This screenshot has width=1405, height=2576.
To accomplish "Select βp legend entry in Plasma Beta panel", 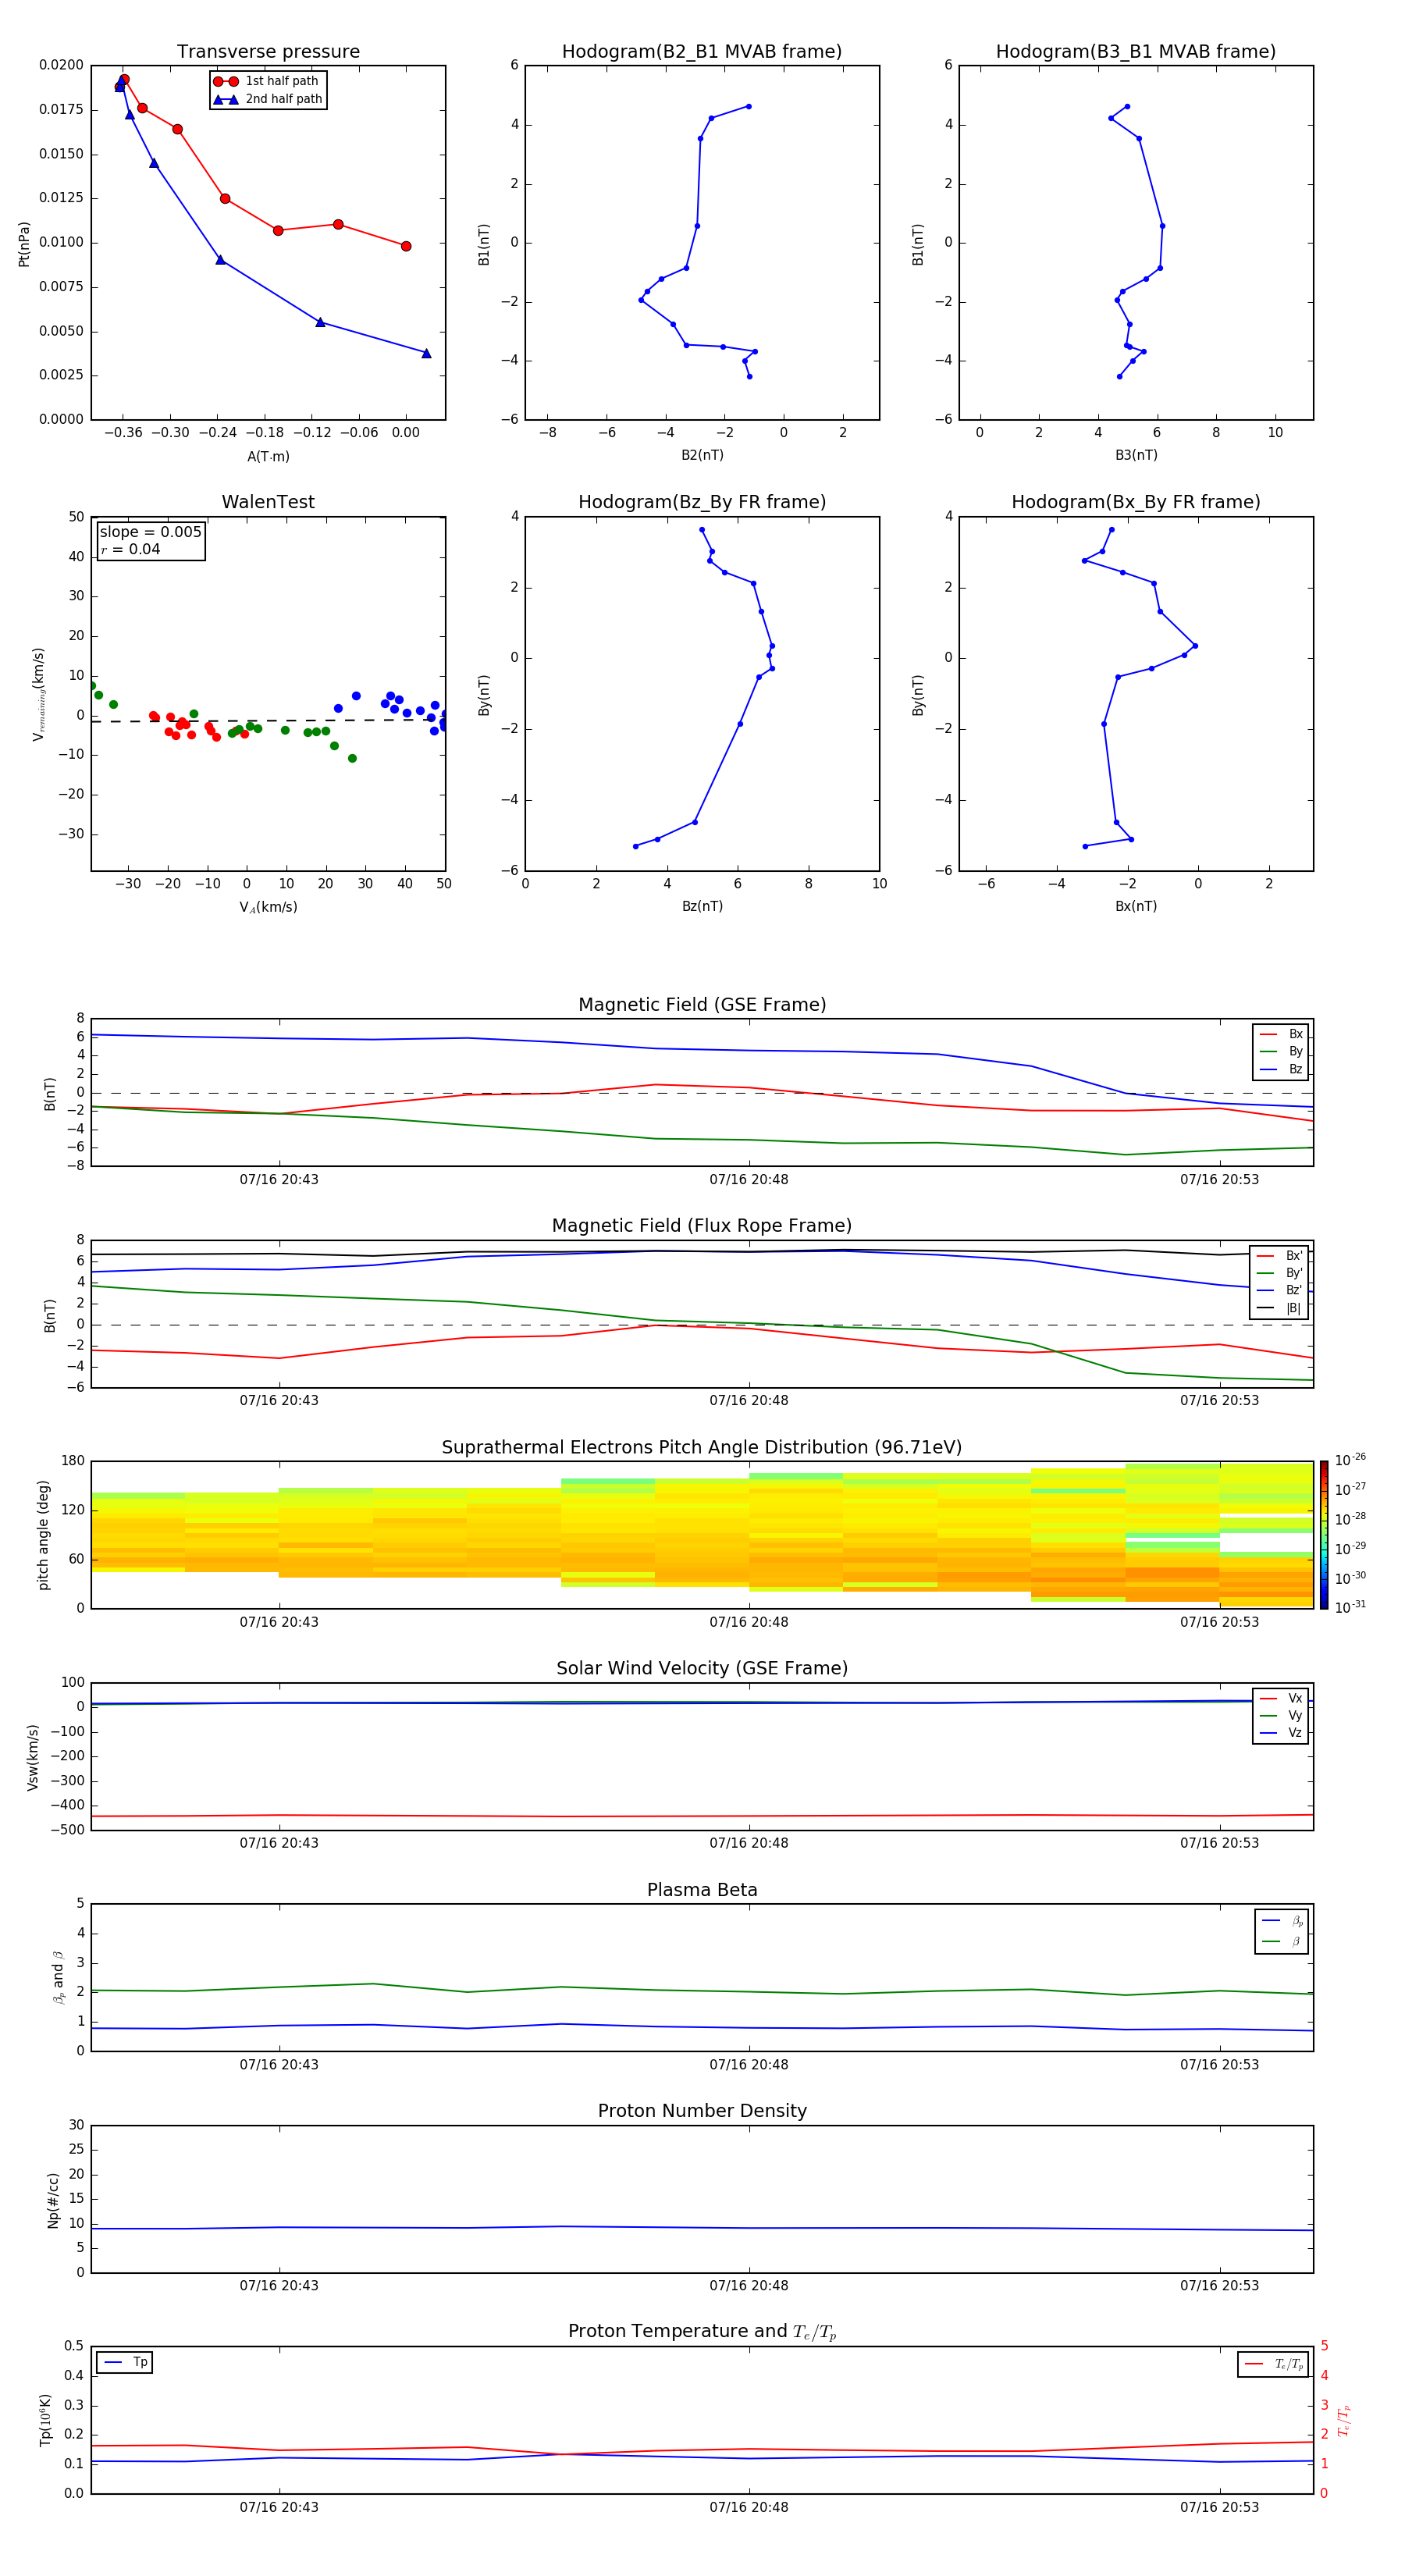I will (x=1282, y=1921).
